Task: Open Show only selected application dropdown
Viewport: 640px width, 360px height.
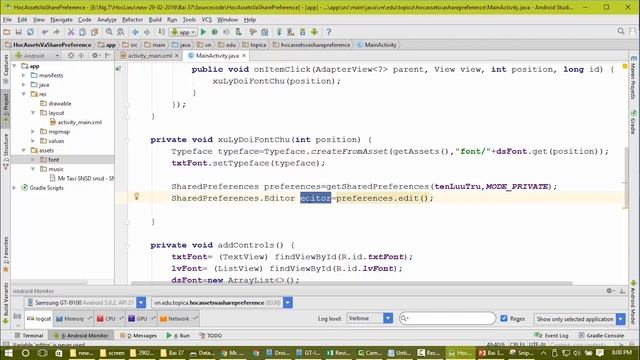Action: tap(620, 319)
